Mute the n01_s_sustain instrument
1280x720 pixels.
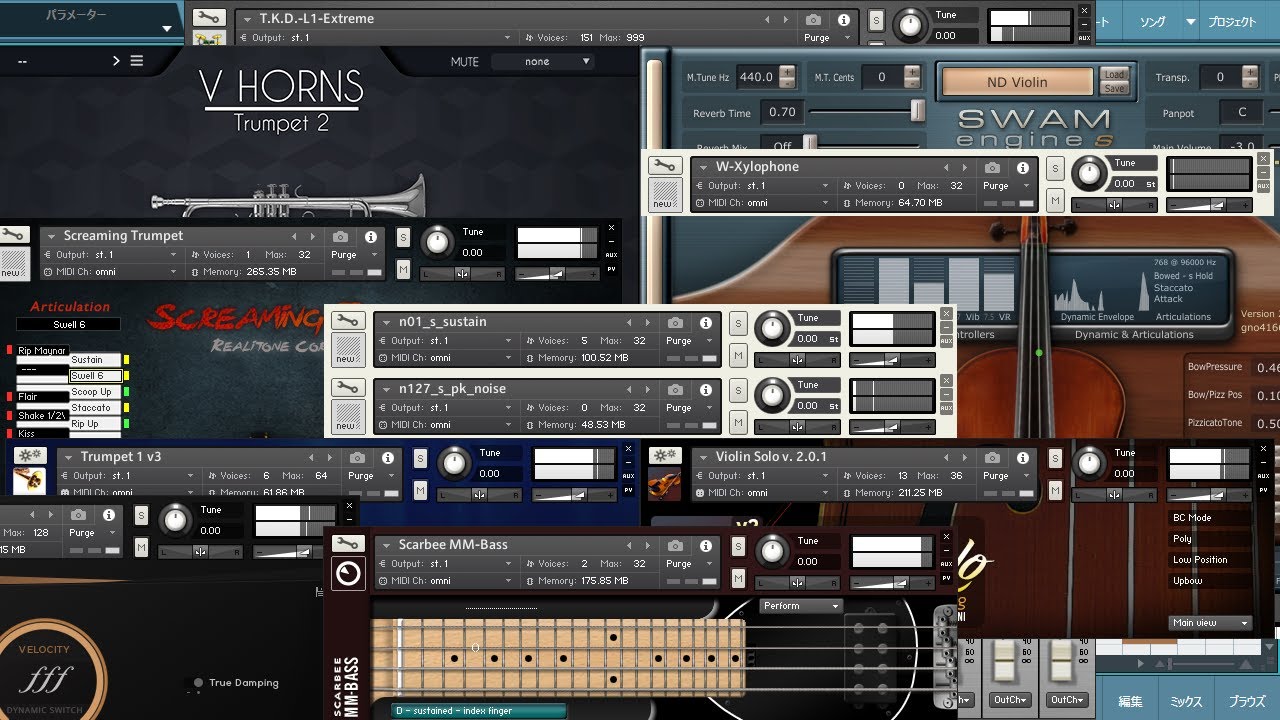[x=737, y=355]
